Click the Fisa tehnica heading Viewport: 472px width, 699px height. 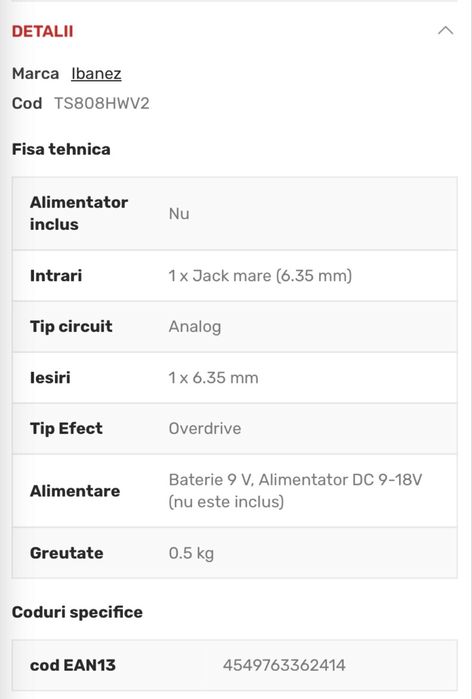tap(61, 149)
